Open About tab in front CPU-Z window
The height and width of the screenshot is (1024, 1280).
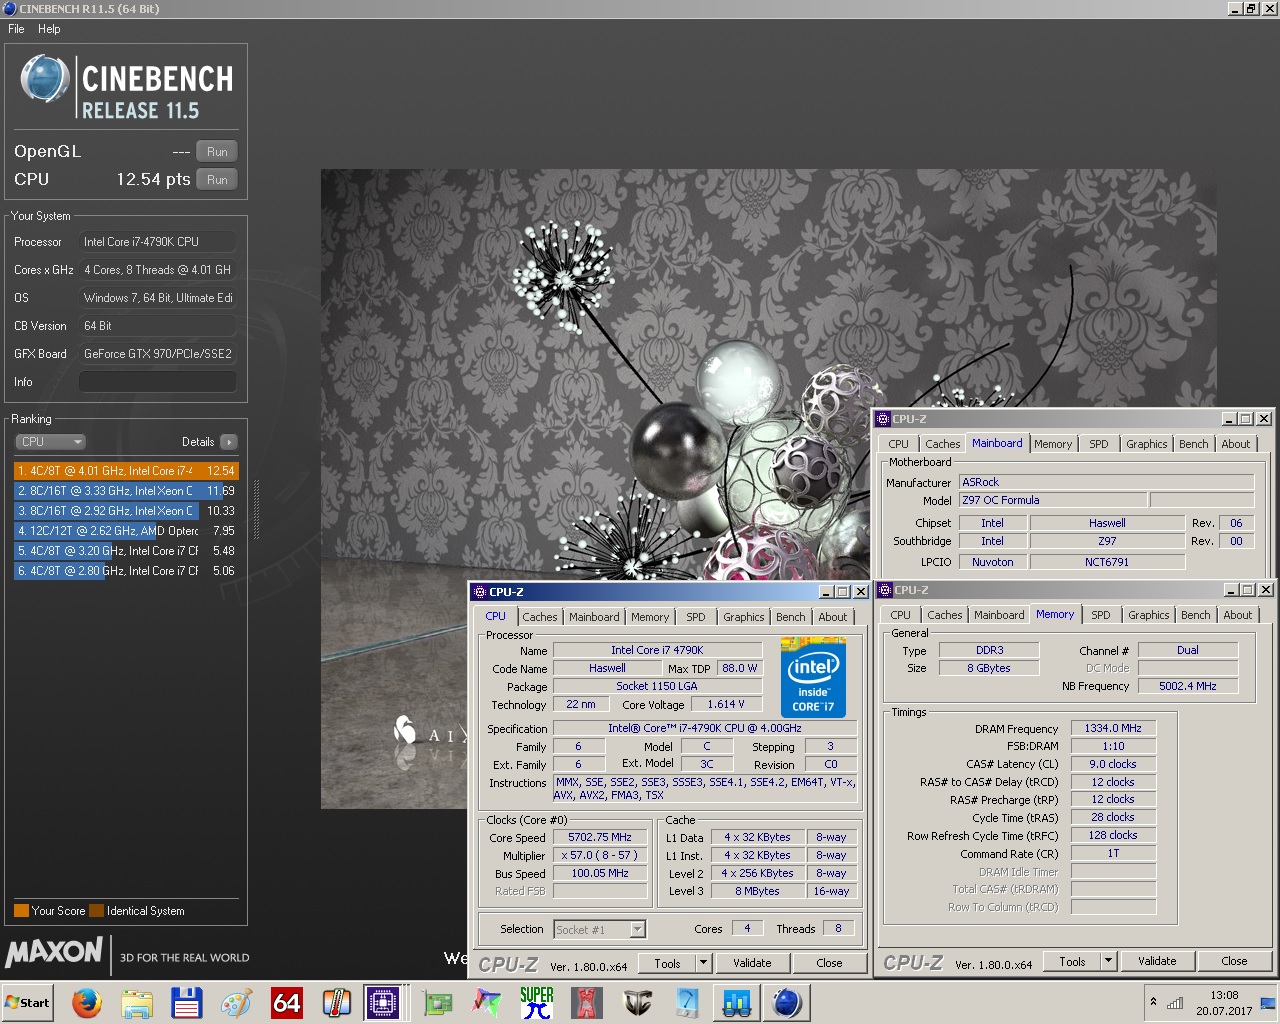(833, 617)
